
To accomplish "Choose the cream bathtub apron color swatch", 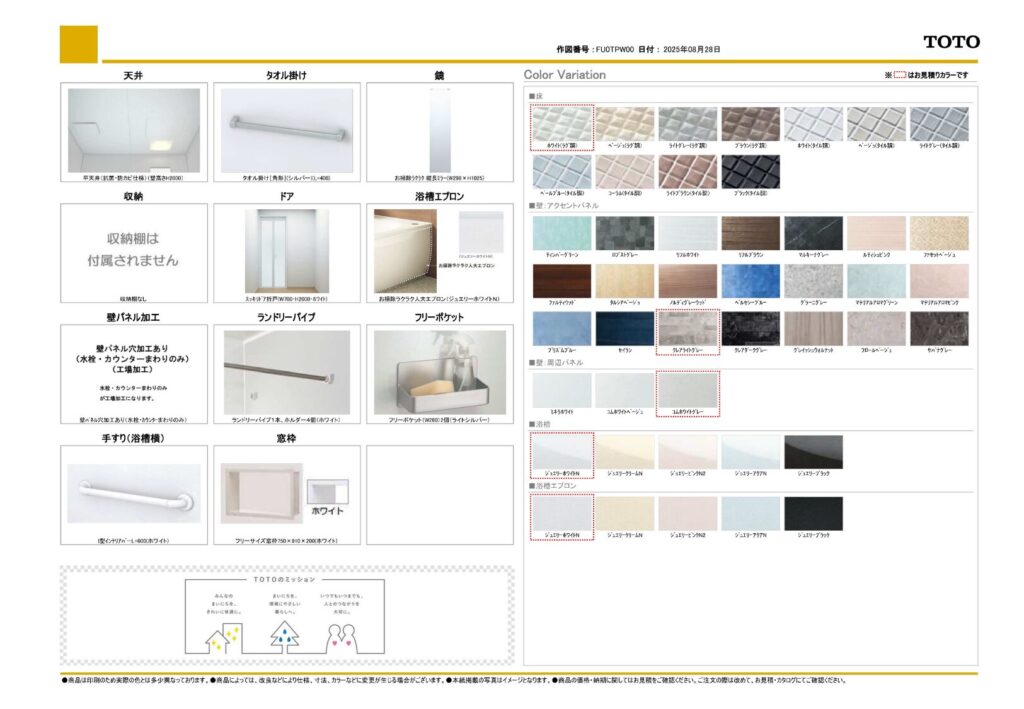I will click(x=624, y=514).
